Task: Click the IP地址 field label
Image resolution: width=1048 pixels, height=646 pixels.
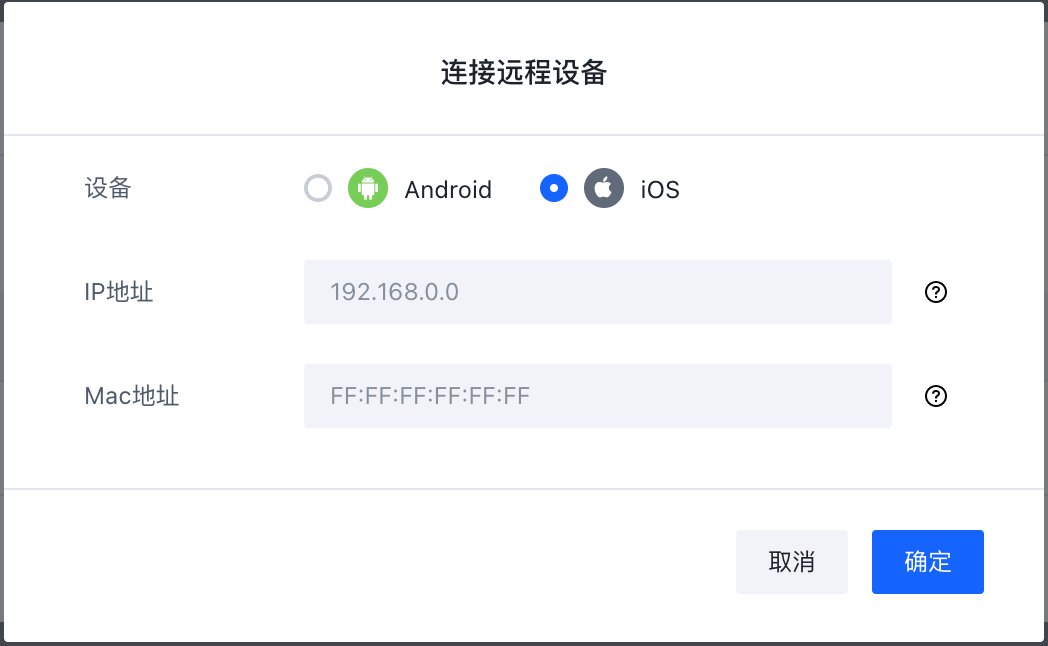Action: (x=119, y=292)
